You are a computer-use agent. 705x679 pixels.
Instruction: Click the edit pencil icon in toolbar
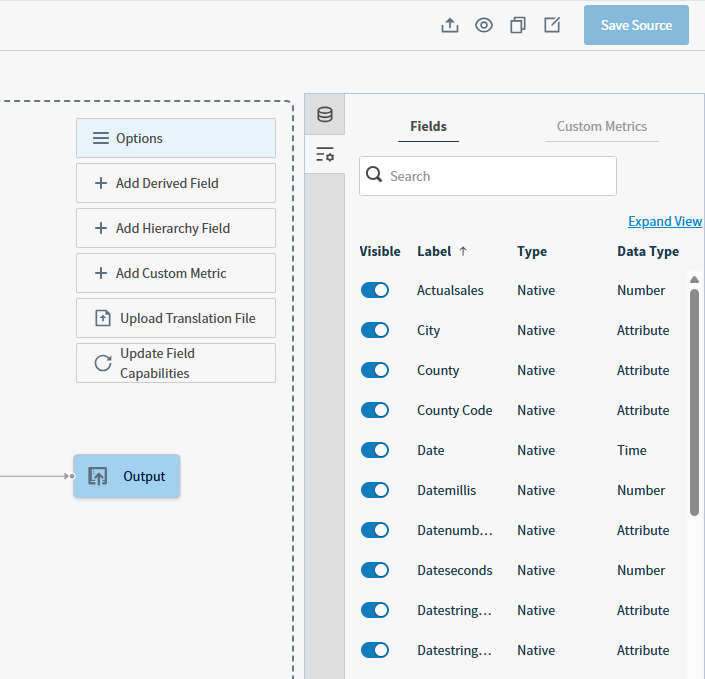(552, 25)
